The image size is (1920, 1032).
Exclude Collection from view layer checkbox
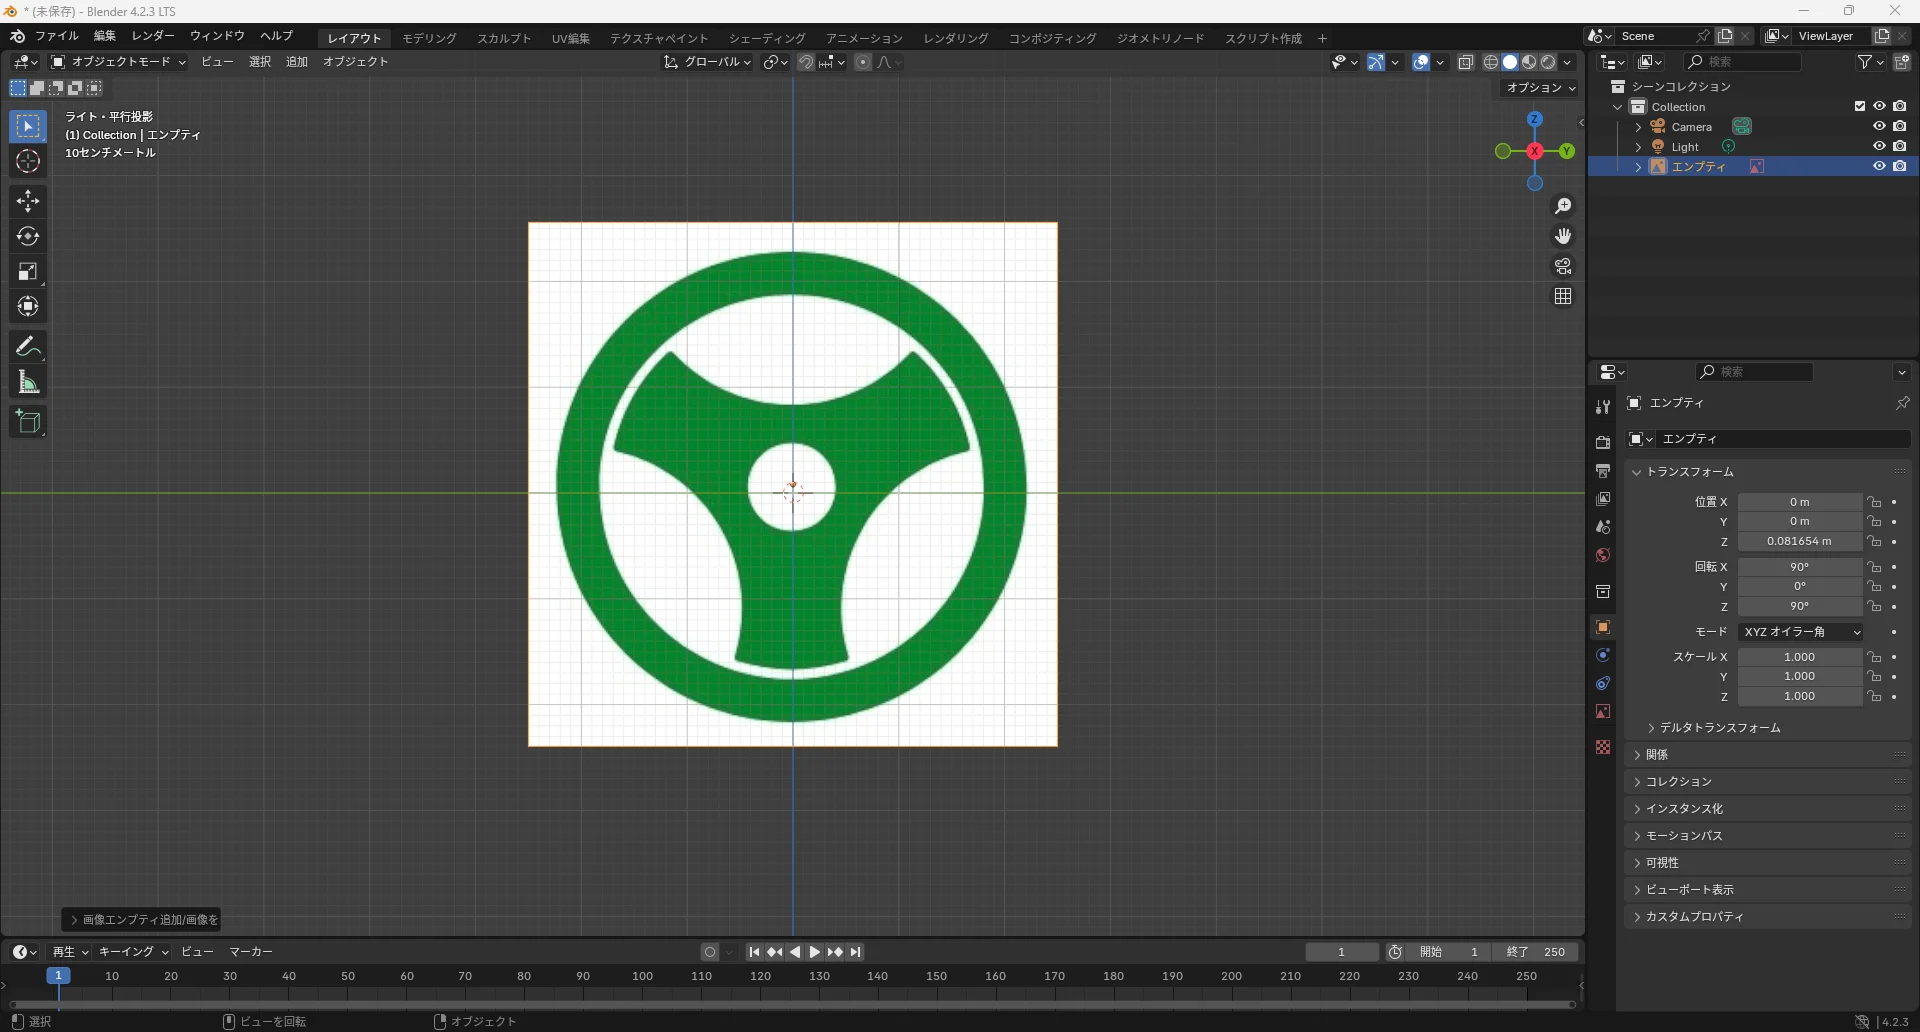(1860, 106)
